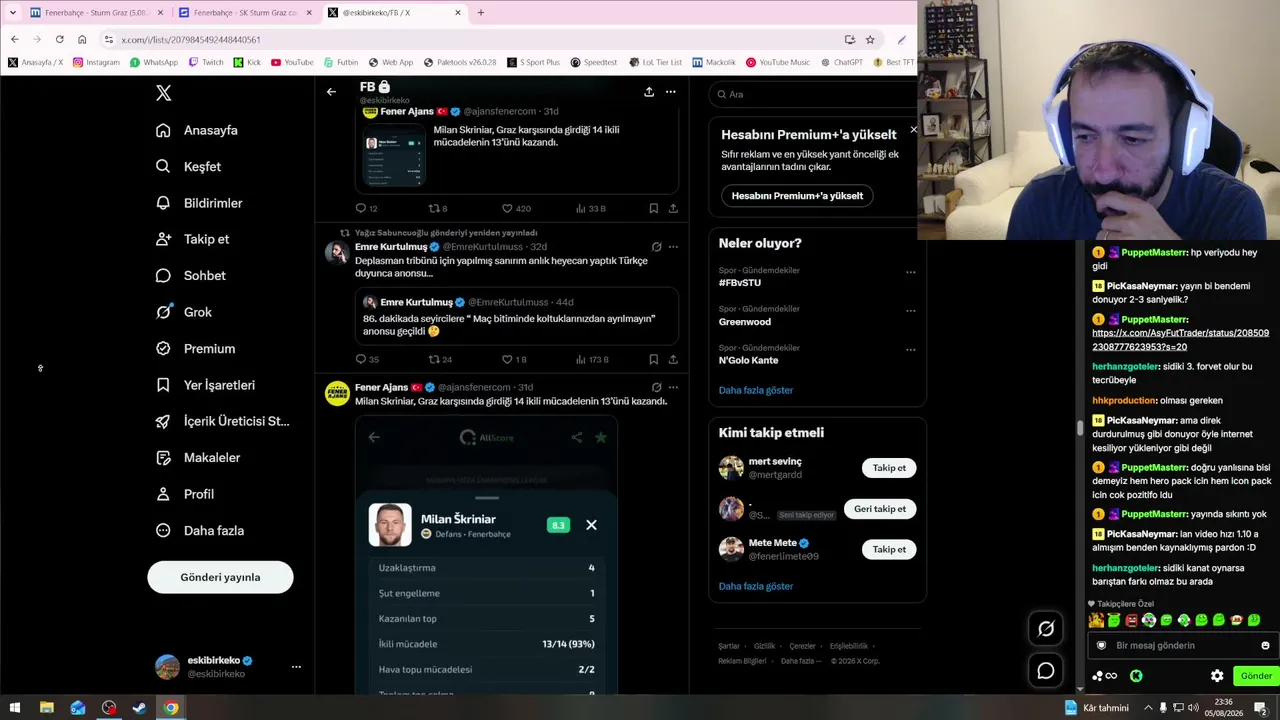Image resolution: width=1280 pixels, height=720 pixels.
Task: Follow mert sevinç with Takip et
Action: pos(889,468)
